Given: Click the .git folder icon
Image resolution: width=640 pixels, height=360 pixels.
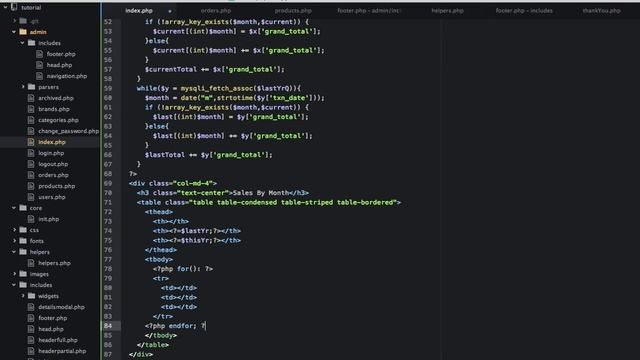Looking at the screenshot, I should [23, 21].
